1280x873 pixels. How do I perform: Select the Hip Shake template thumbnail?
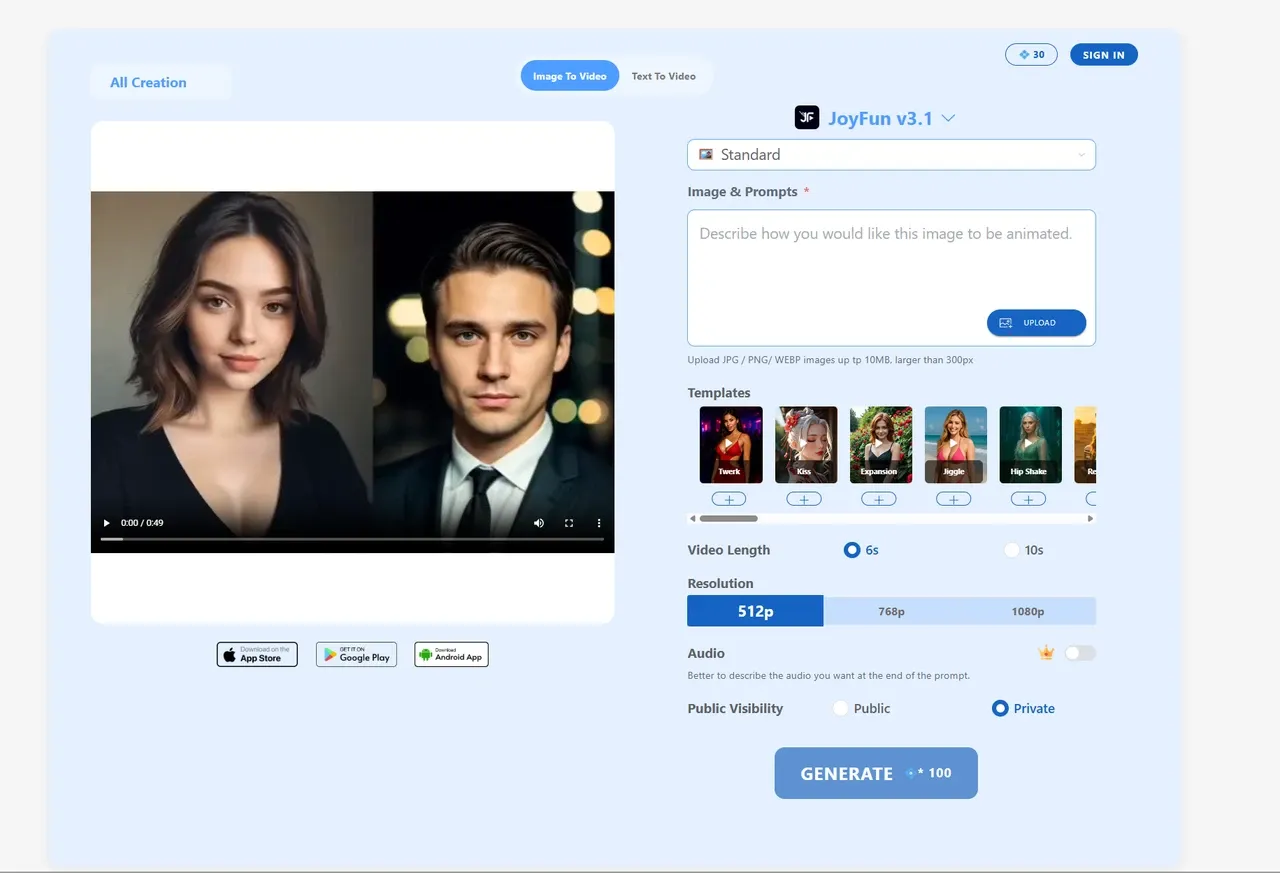(x=1030, y=445)
